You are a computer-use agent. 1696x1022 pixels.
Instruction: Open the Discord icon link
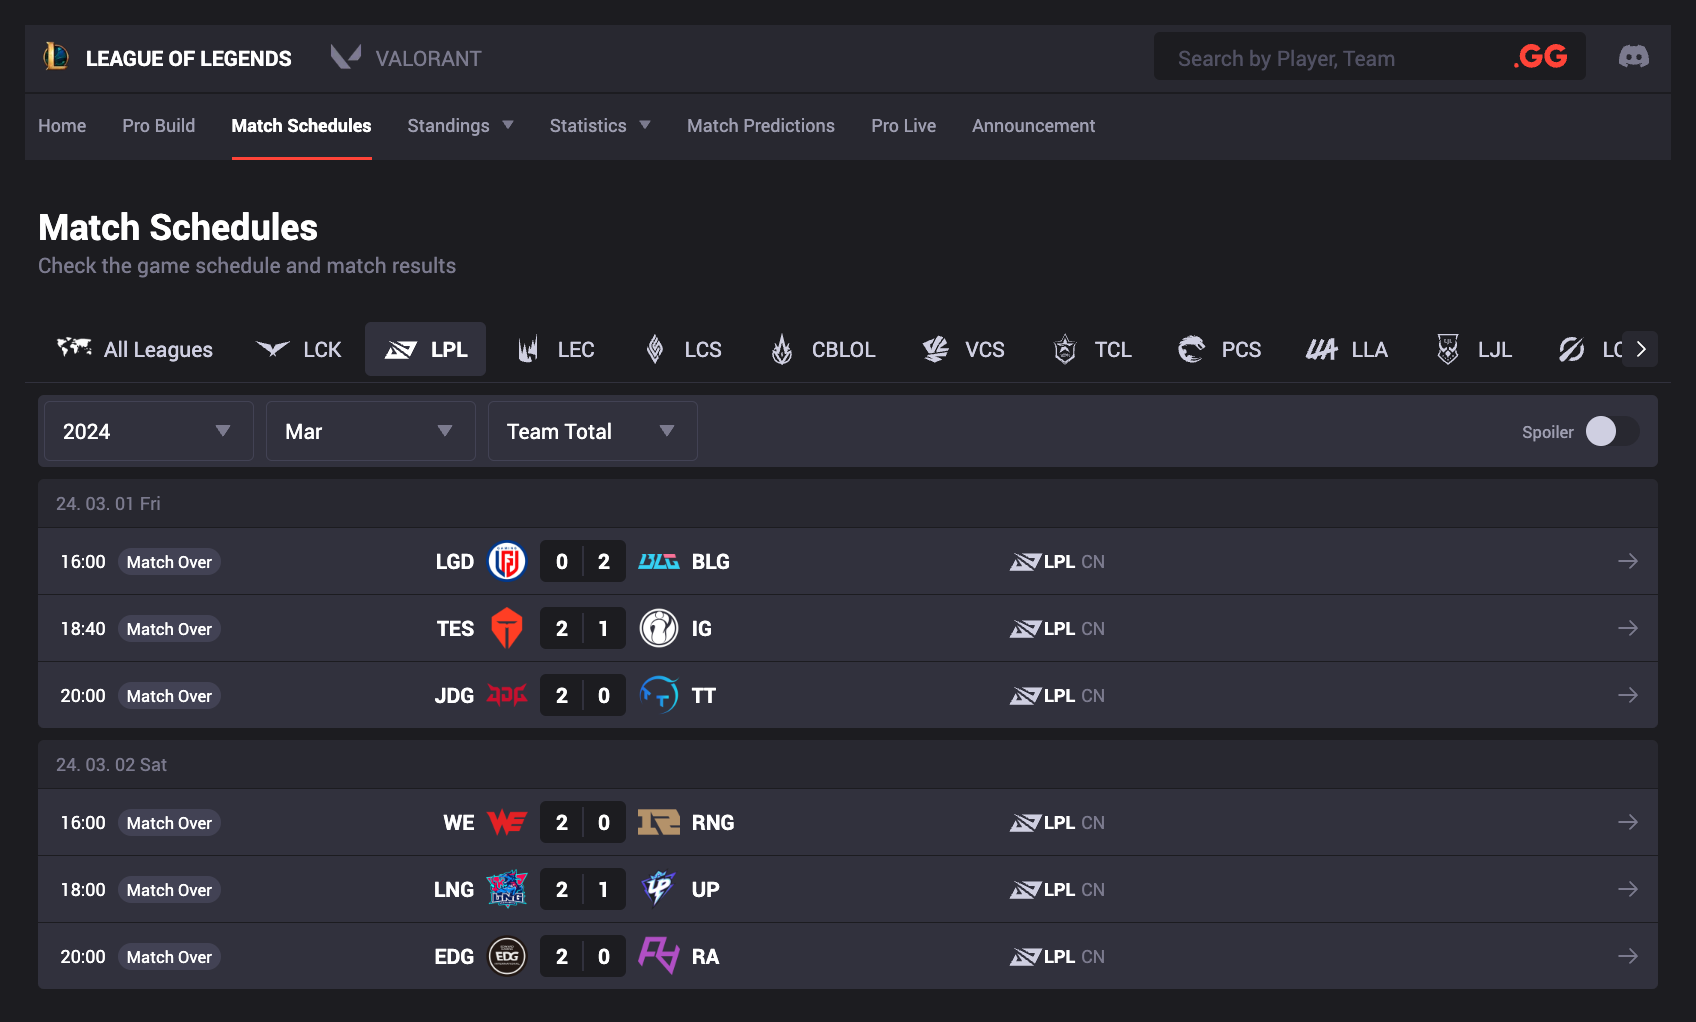pos(1634,57)
